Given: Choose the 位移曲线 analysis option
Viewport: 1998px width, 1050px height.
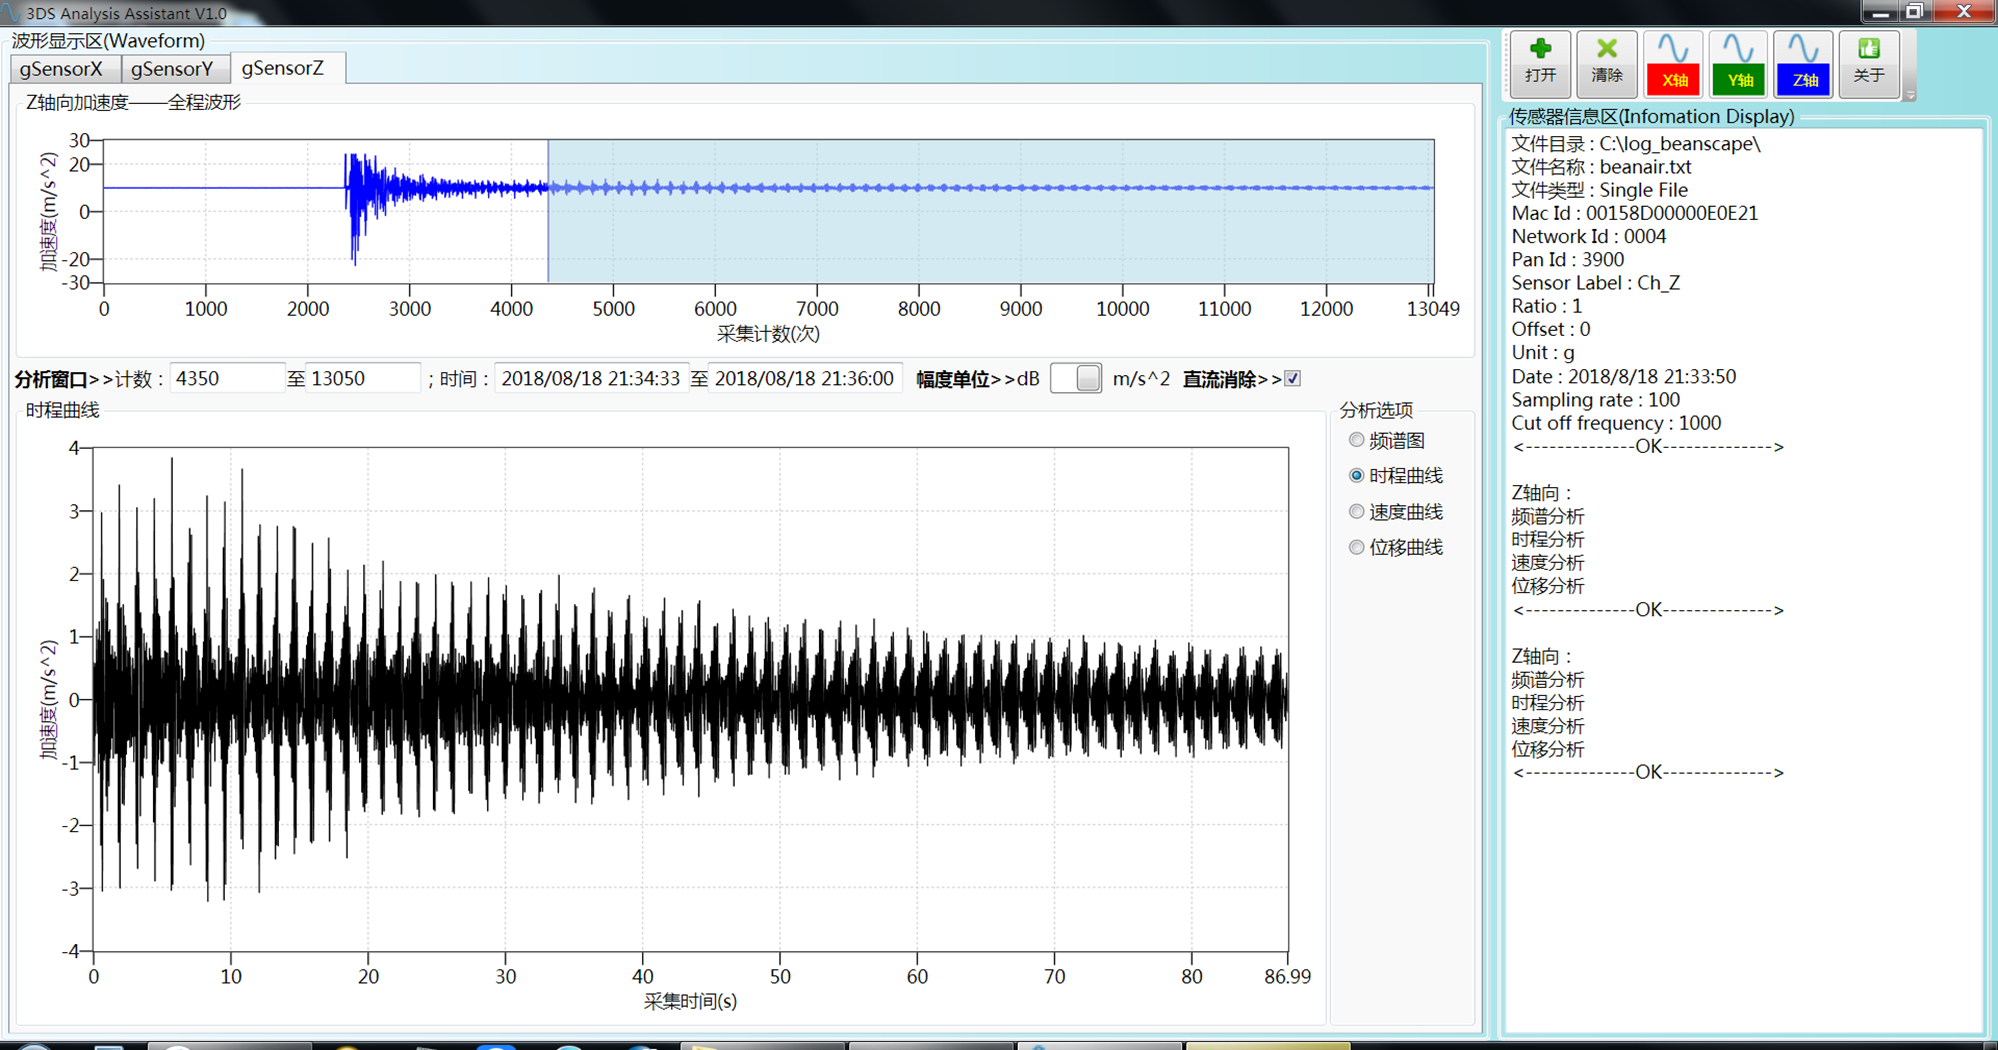Looking at the screenshot, I should tap(1356, 547).
